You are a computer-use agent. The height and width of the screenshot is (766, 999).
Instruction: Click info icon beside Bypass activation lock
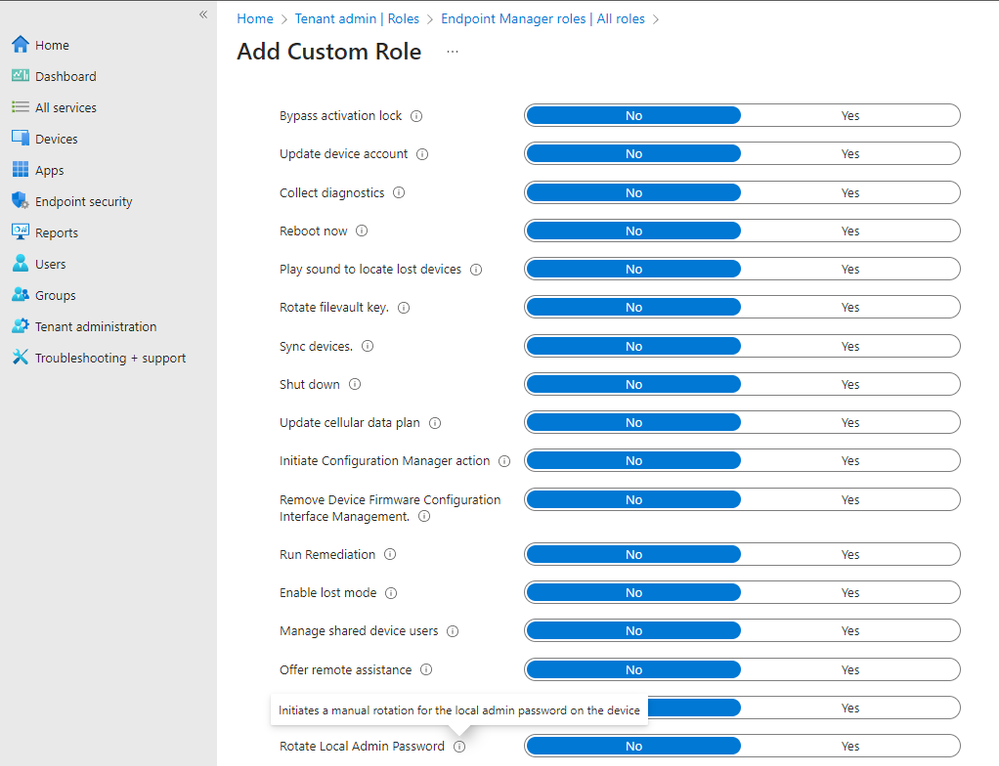coord(417,116)
